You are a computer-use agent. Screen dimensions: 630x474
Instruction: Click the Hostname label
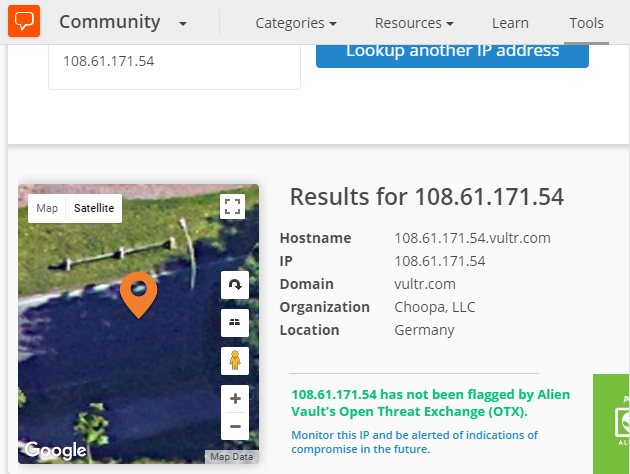[315, 238]
